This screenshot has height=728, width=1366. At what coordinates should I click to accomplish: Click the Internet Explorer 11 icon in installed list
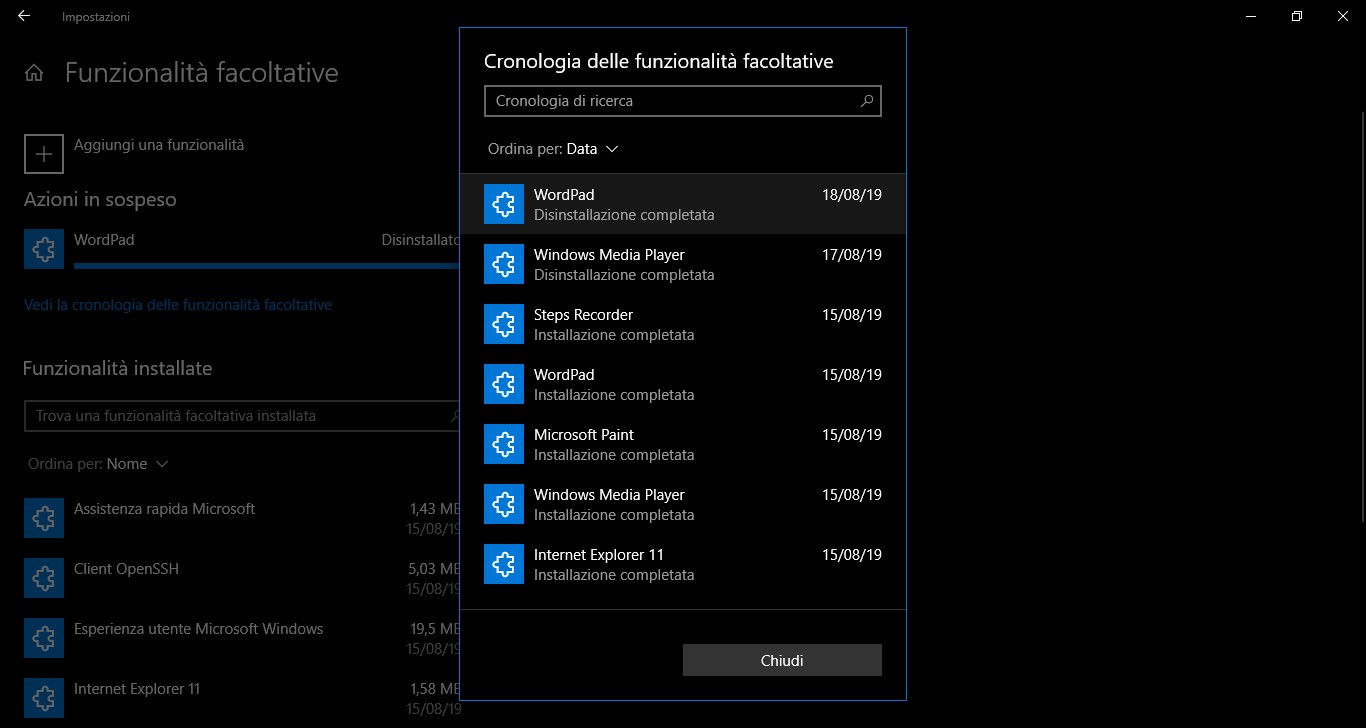pyautogui.click(x=44, y=698)
